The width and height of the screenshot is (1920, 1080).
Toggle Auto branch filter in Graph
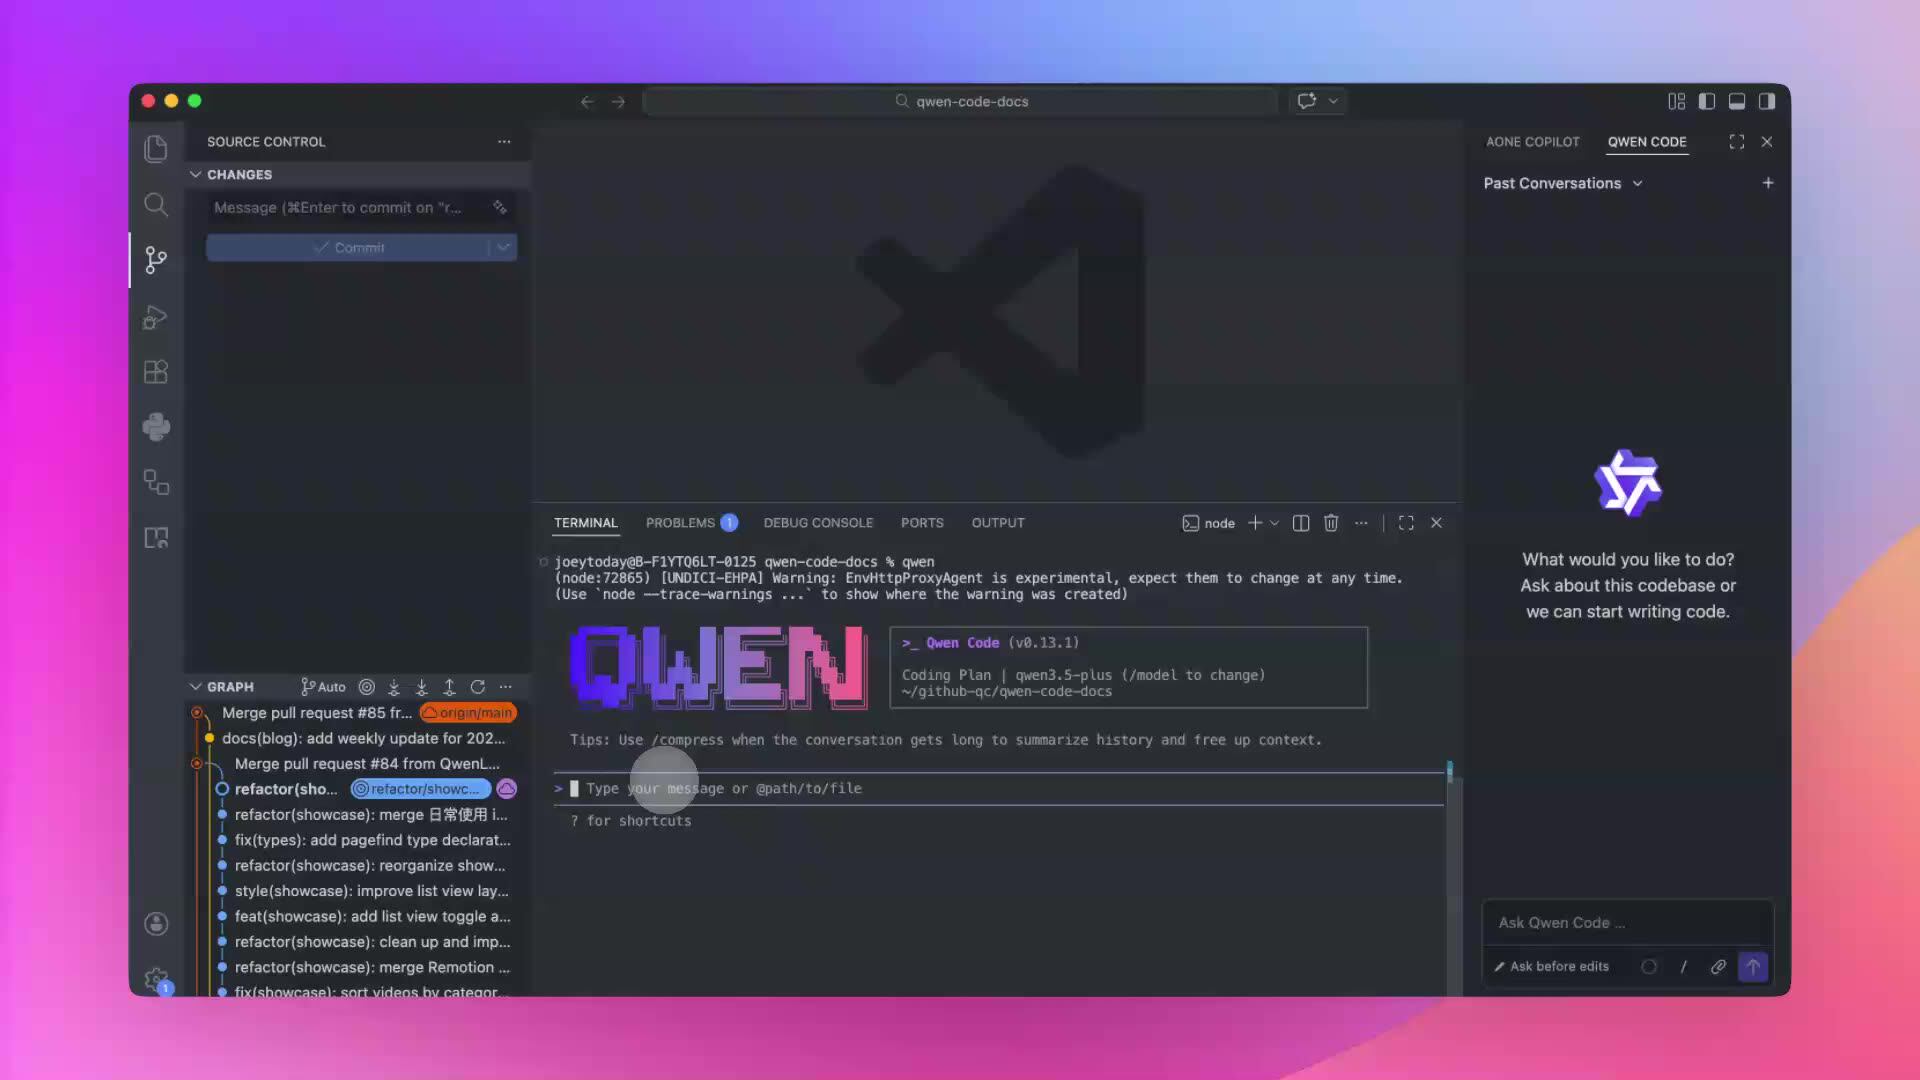click(x=323, y=687)
